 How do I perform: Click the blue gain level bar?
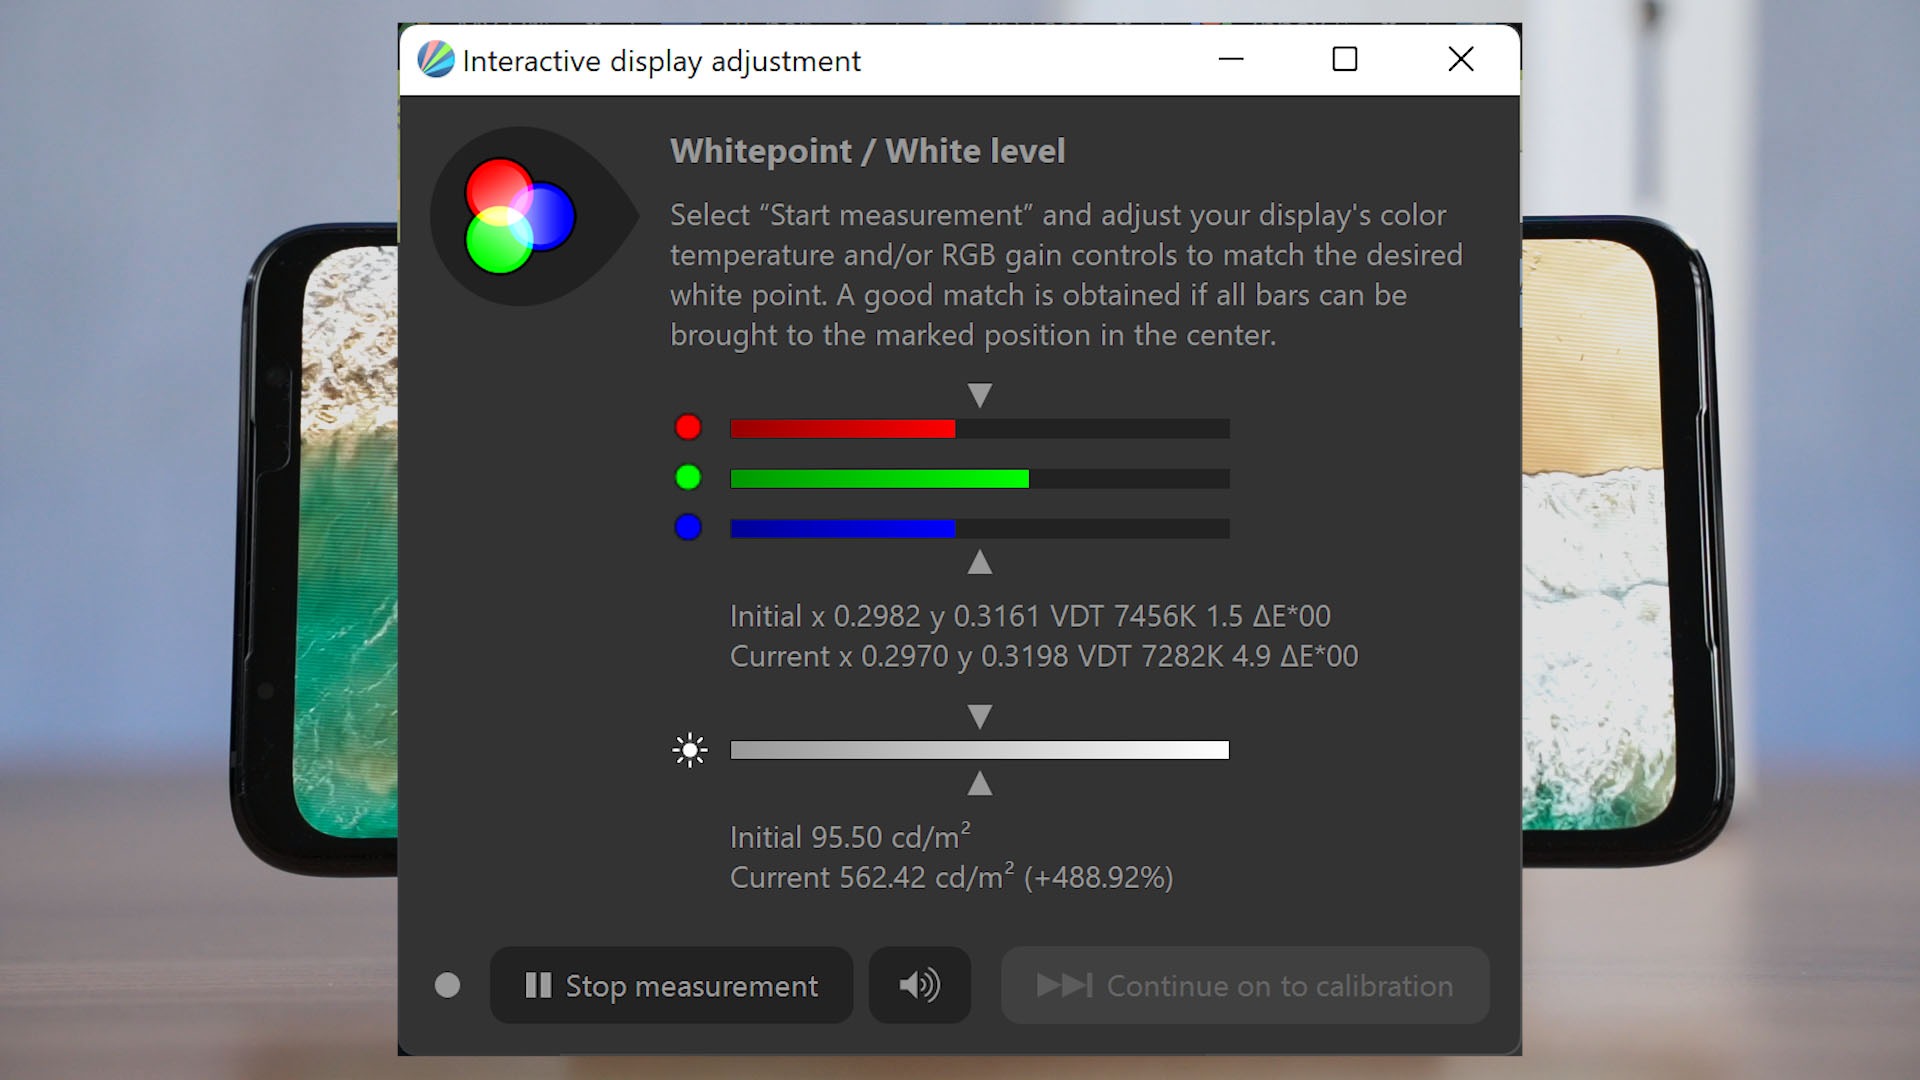[980, 529]
